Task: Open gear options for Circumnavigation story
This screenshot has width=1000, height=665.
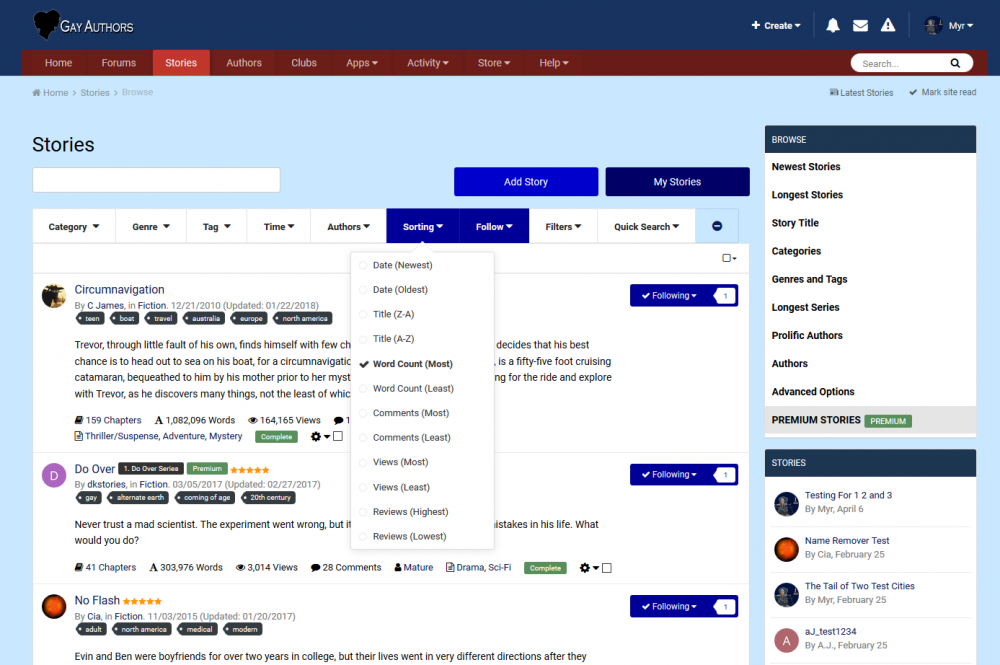Action: point(319,437)
